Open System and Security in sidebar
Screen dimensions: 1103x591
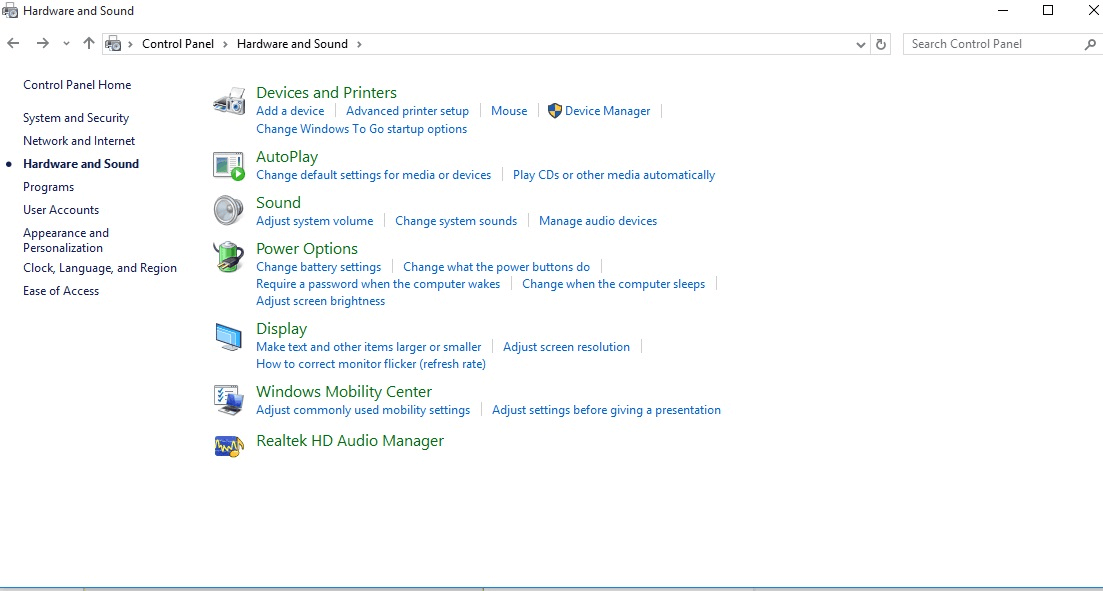(x=76, y=118)
